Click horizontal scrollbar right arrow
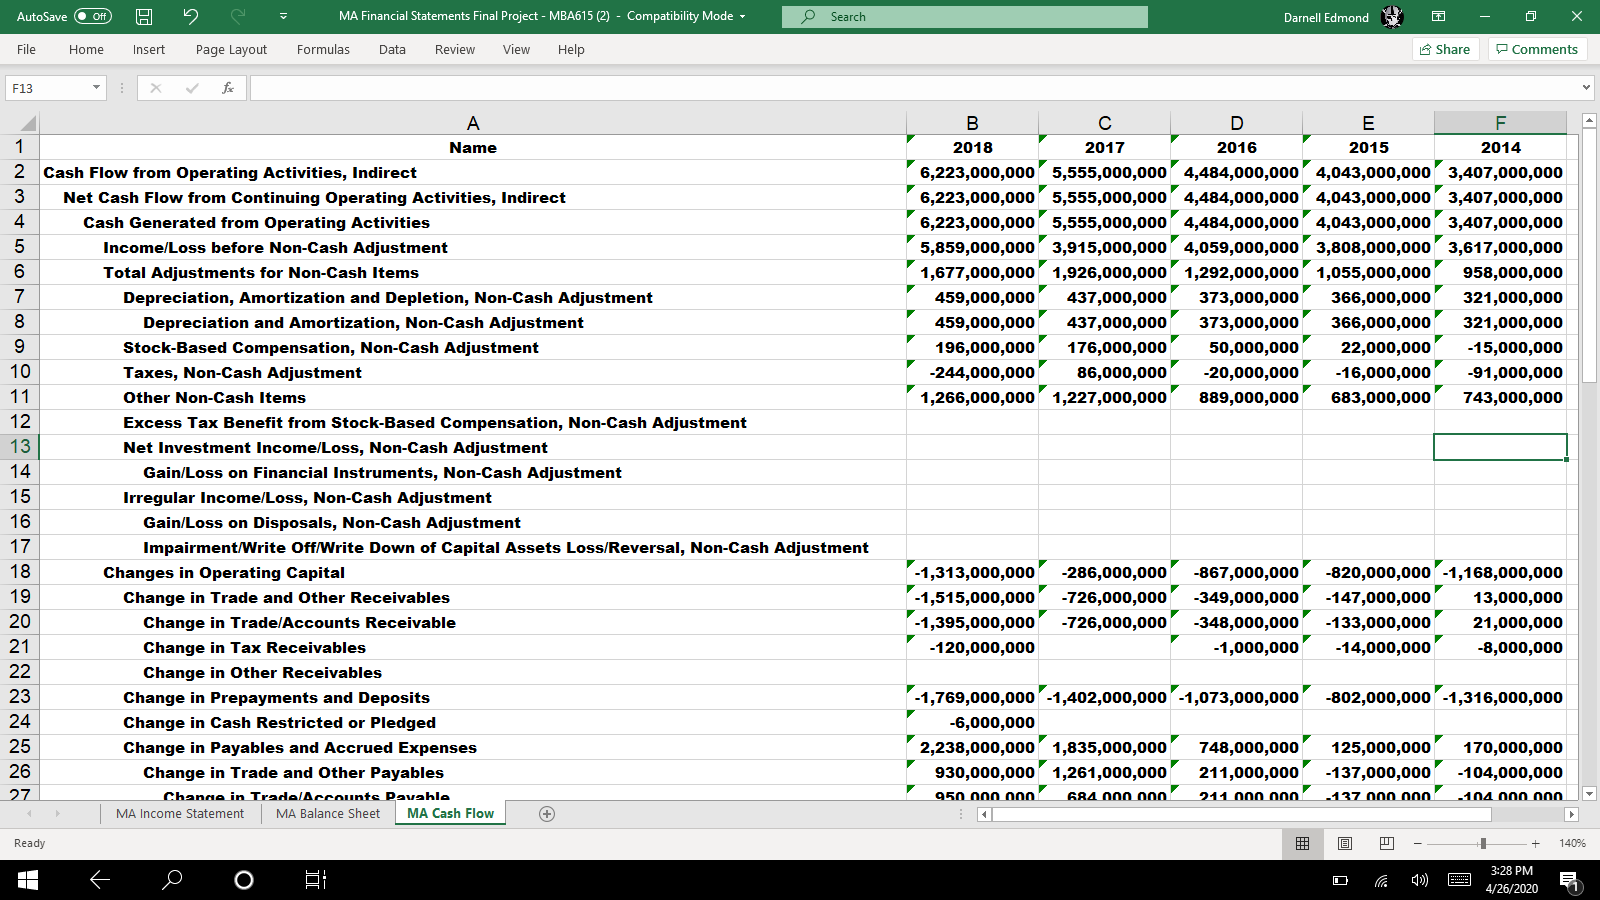Screen dimensions: 1600x900 pos(1571,814)
